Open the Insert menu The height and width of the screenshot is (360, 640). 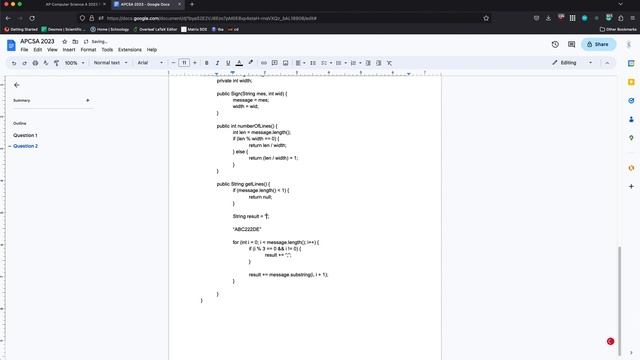pos(69,50)
